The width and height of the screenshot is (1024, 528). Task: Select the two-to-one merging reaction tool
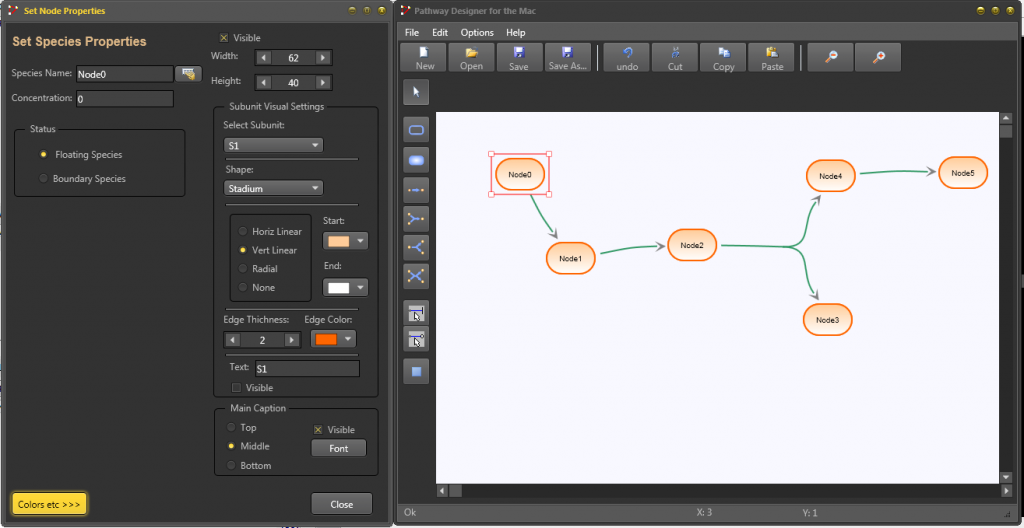[416, 218]
